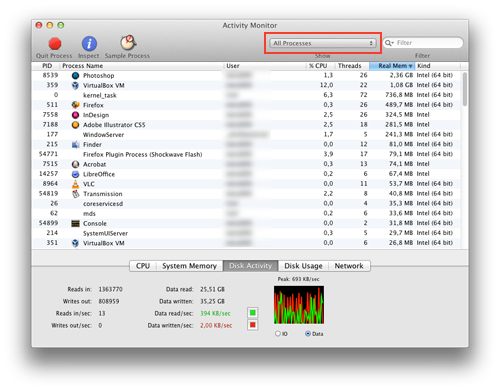Click the 12,0 CPU value for VirtualBox

(x=326, y=85)
